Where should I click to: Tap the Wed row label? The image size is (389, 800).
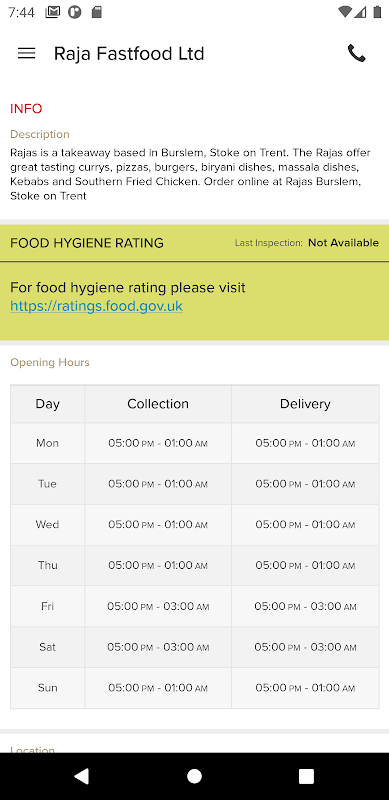coord(47,525)
